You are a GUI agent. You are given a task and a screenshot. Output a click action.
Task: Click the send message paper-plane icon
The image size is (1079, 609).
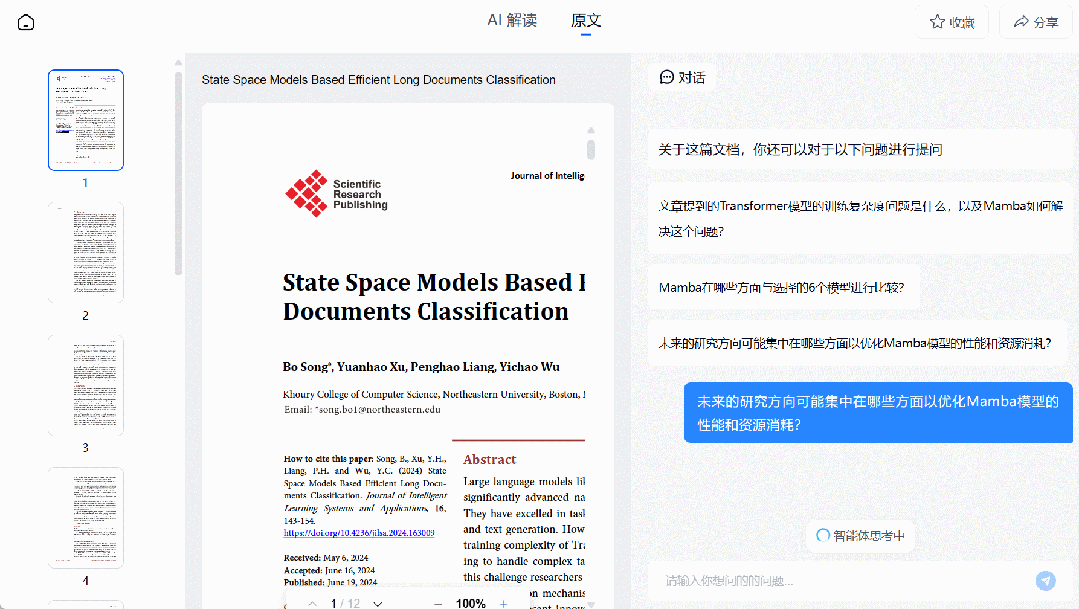point(1045,580)
